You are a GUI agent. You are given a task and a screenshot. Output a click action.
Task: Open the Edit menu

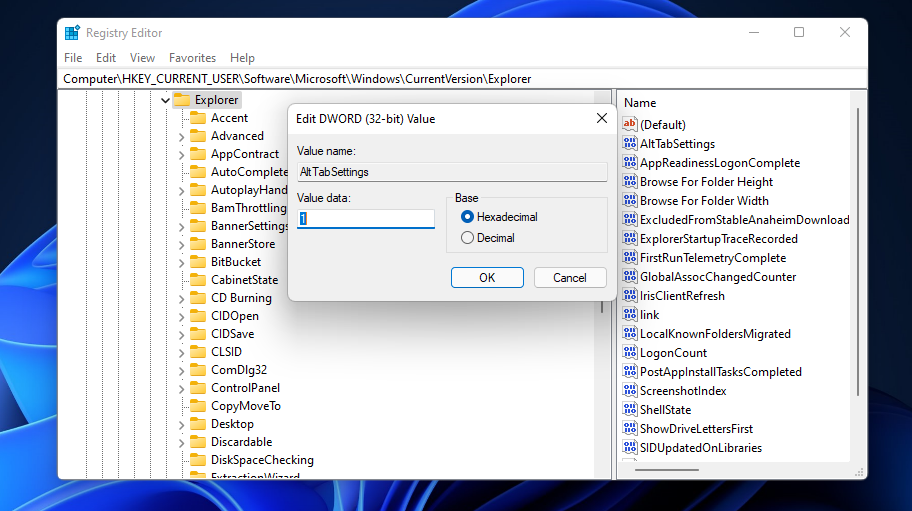coord(106,58)
